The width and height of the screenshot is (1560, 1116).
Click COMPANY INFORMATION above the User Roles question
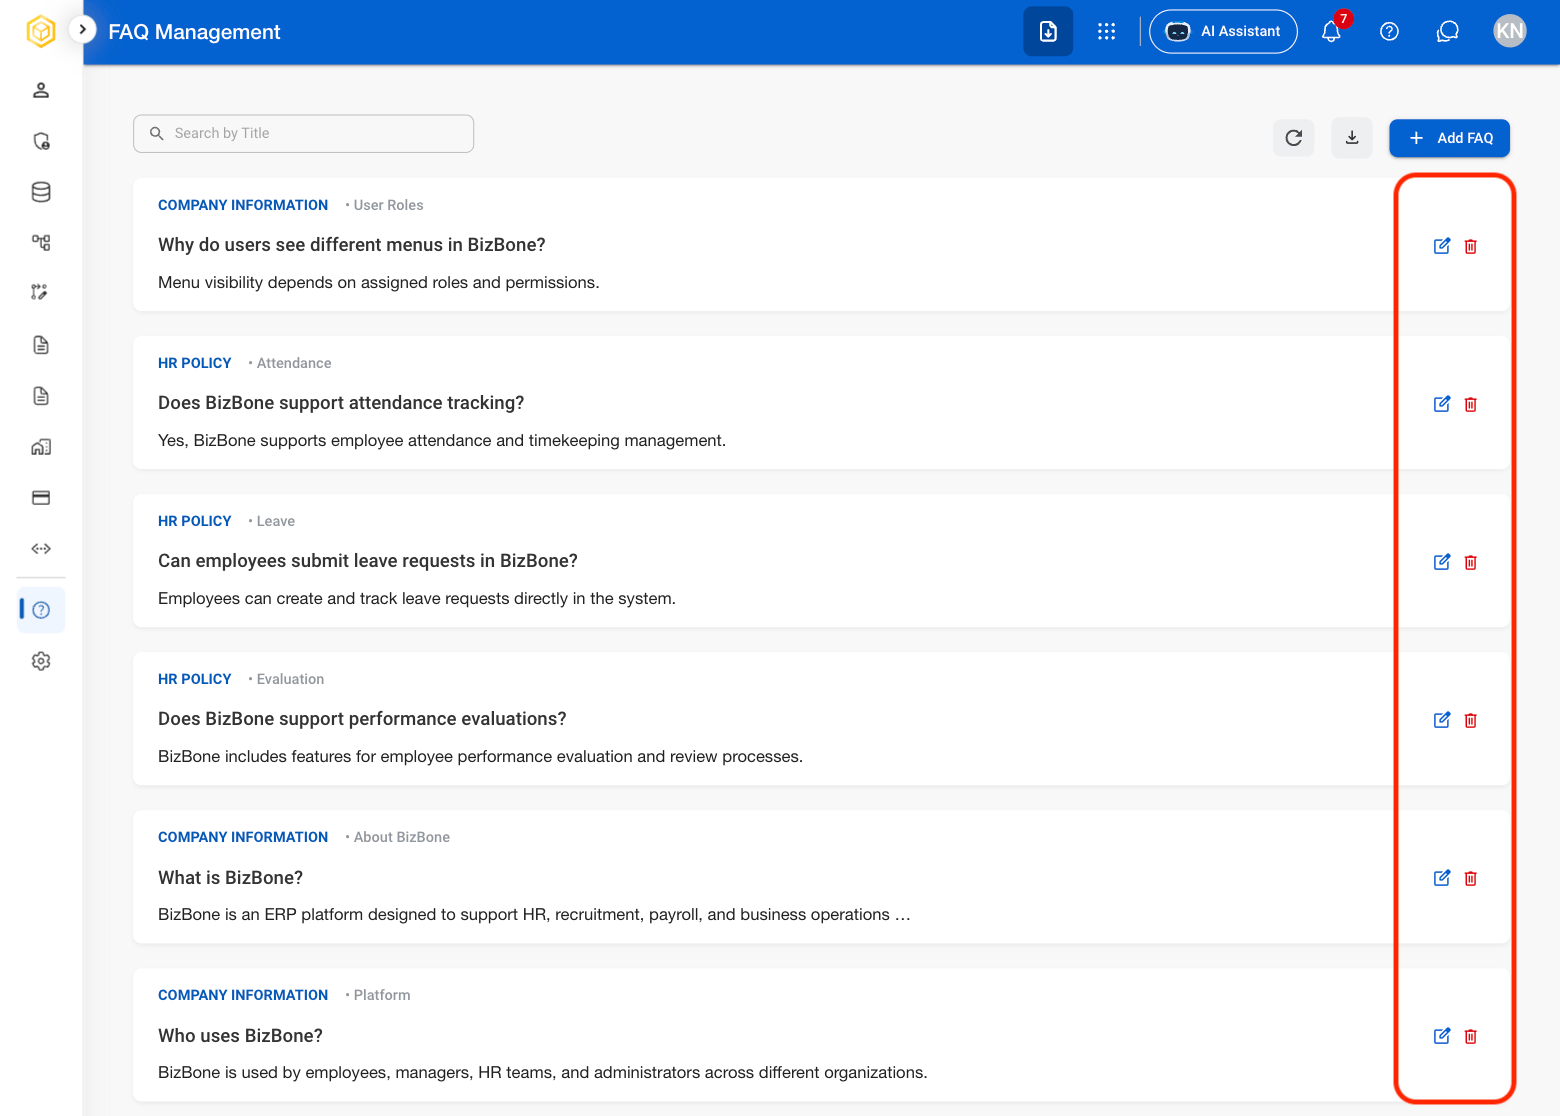[243, 205]
